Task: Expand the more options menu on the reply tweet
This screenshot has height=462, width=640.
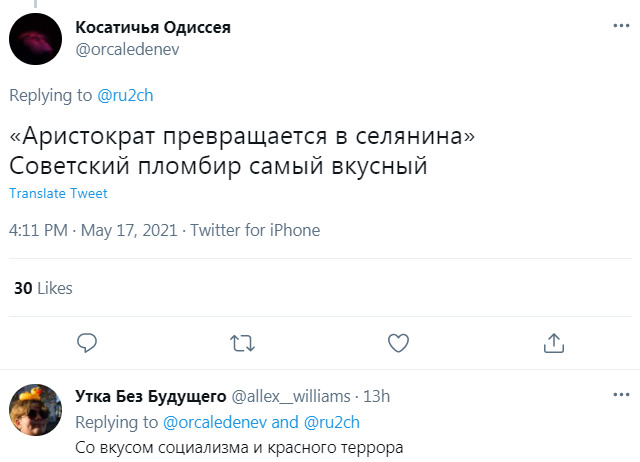Action: tap(620, 396)
